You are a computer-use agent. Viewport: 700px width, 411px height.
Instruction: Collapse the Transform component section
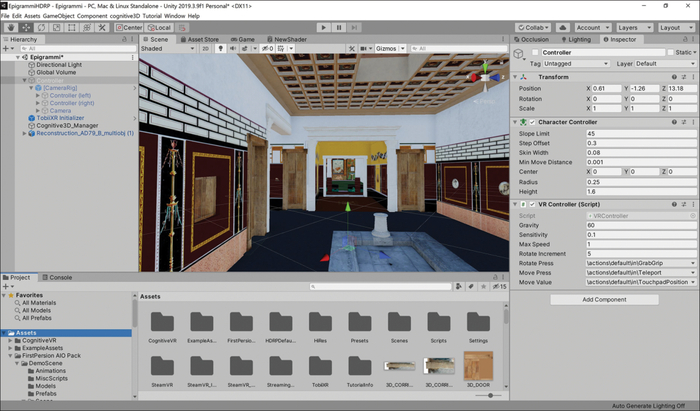516,76
